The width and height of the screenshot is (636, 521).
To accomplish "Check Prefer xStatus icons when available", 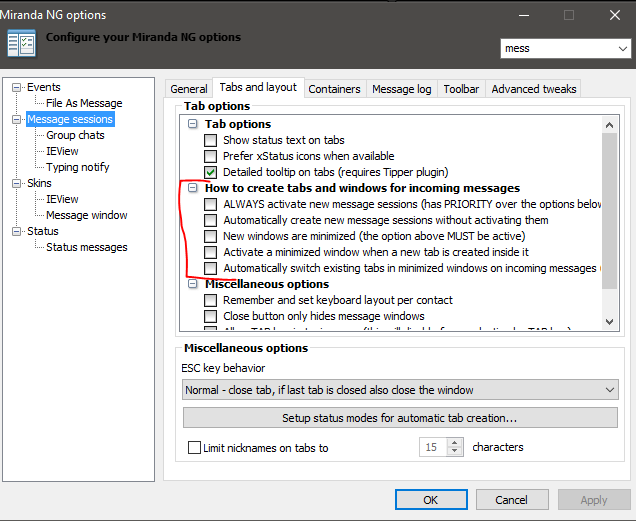I will (x=210, y=156).
